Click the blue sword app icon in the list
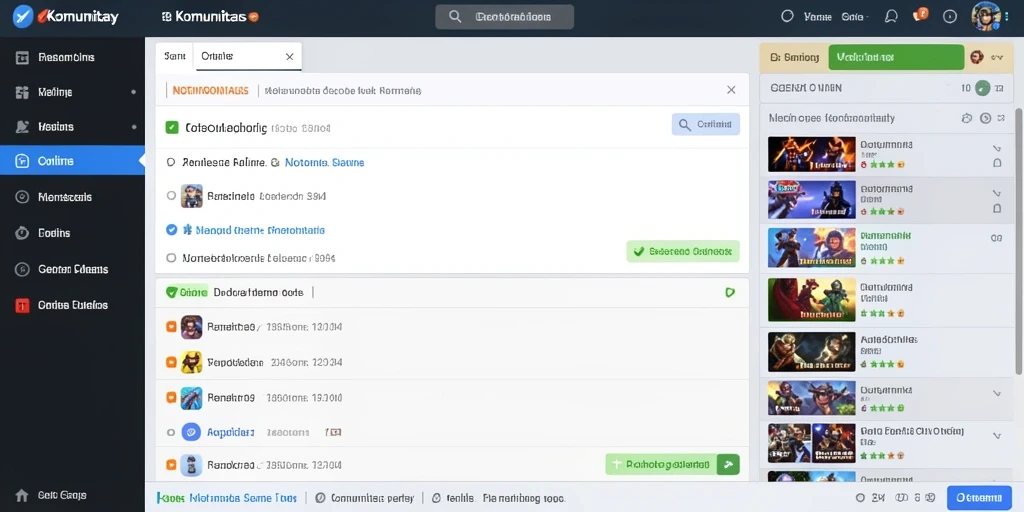Viewport: 1024px width, 512px height. click(191, 398)
